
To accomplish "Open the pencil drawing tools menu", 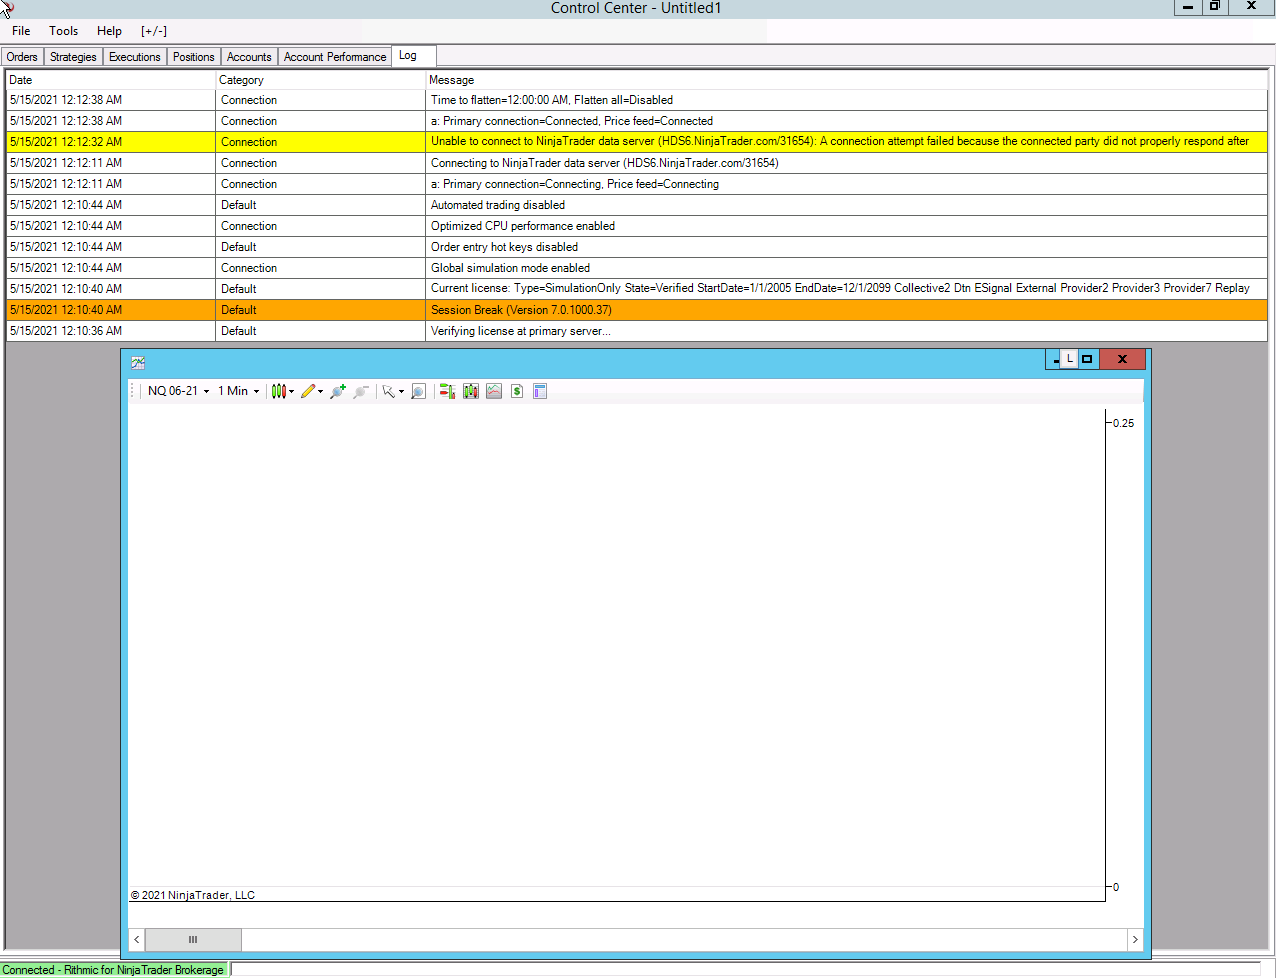I will (312, 391).
